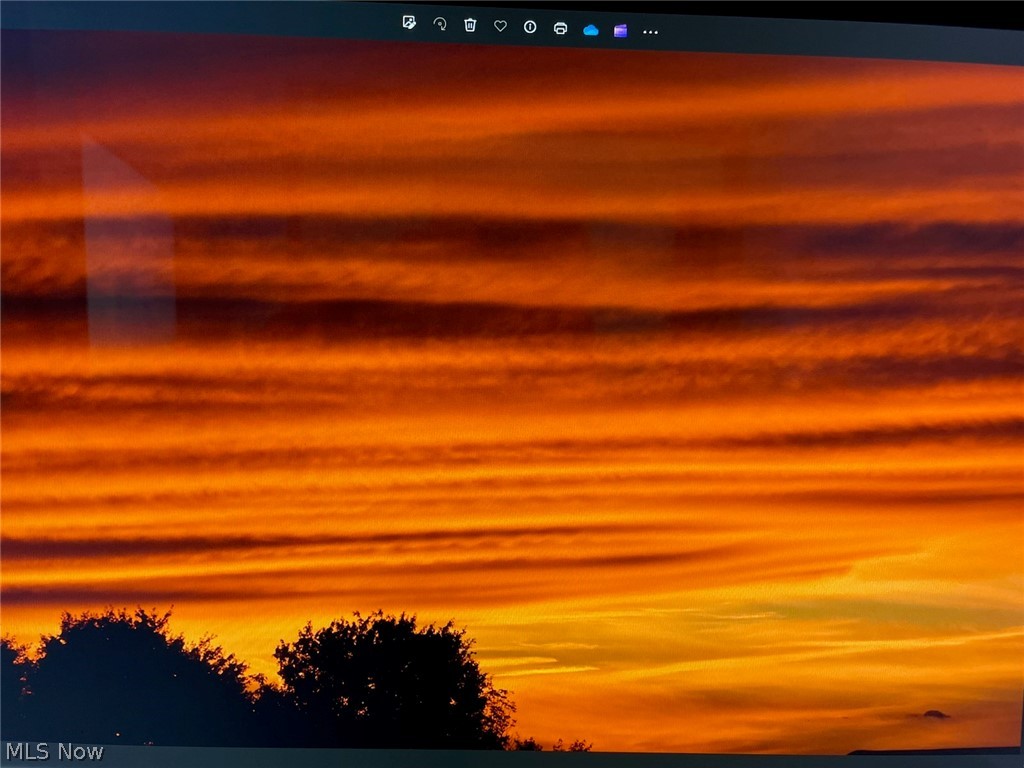Rotate the photo with the rotate icon
The image size is (1024, 768).
(439, 24)
